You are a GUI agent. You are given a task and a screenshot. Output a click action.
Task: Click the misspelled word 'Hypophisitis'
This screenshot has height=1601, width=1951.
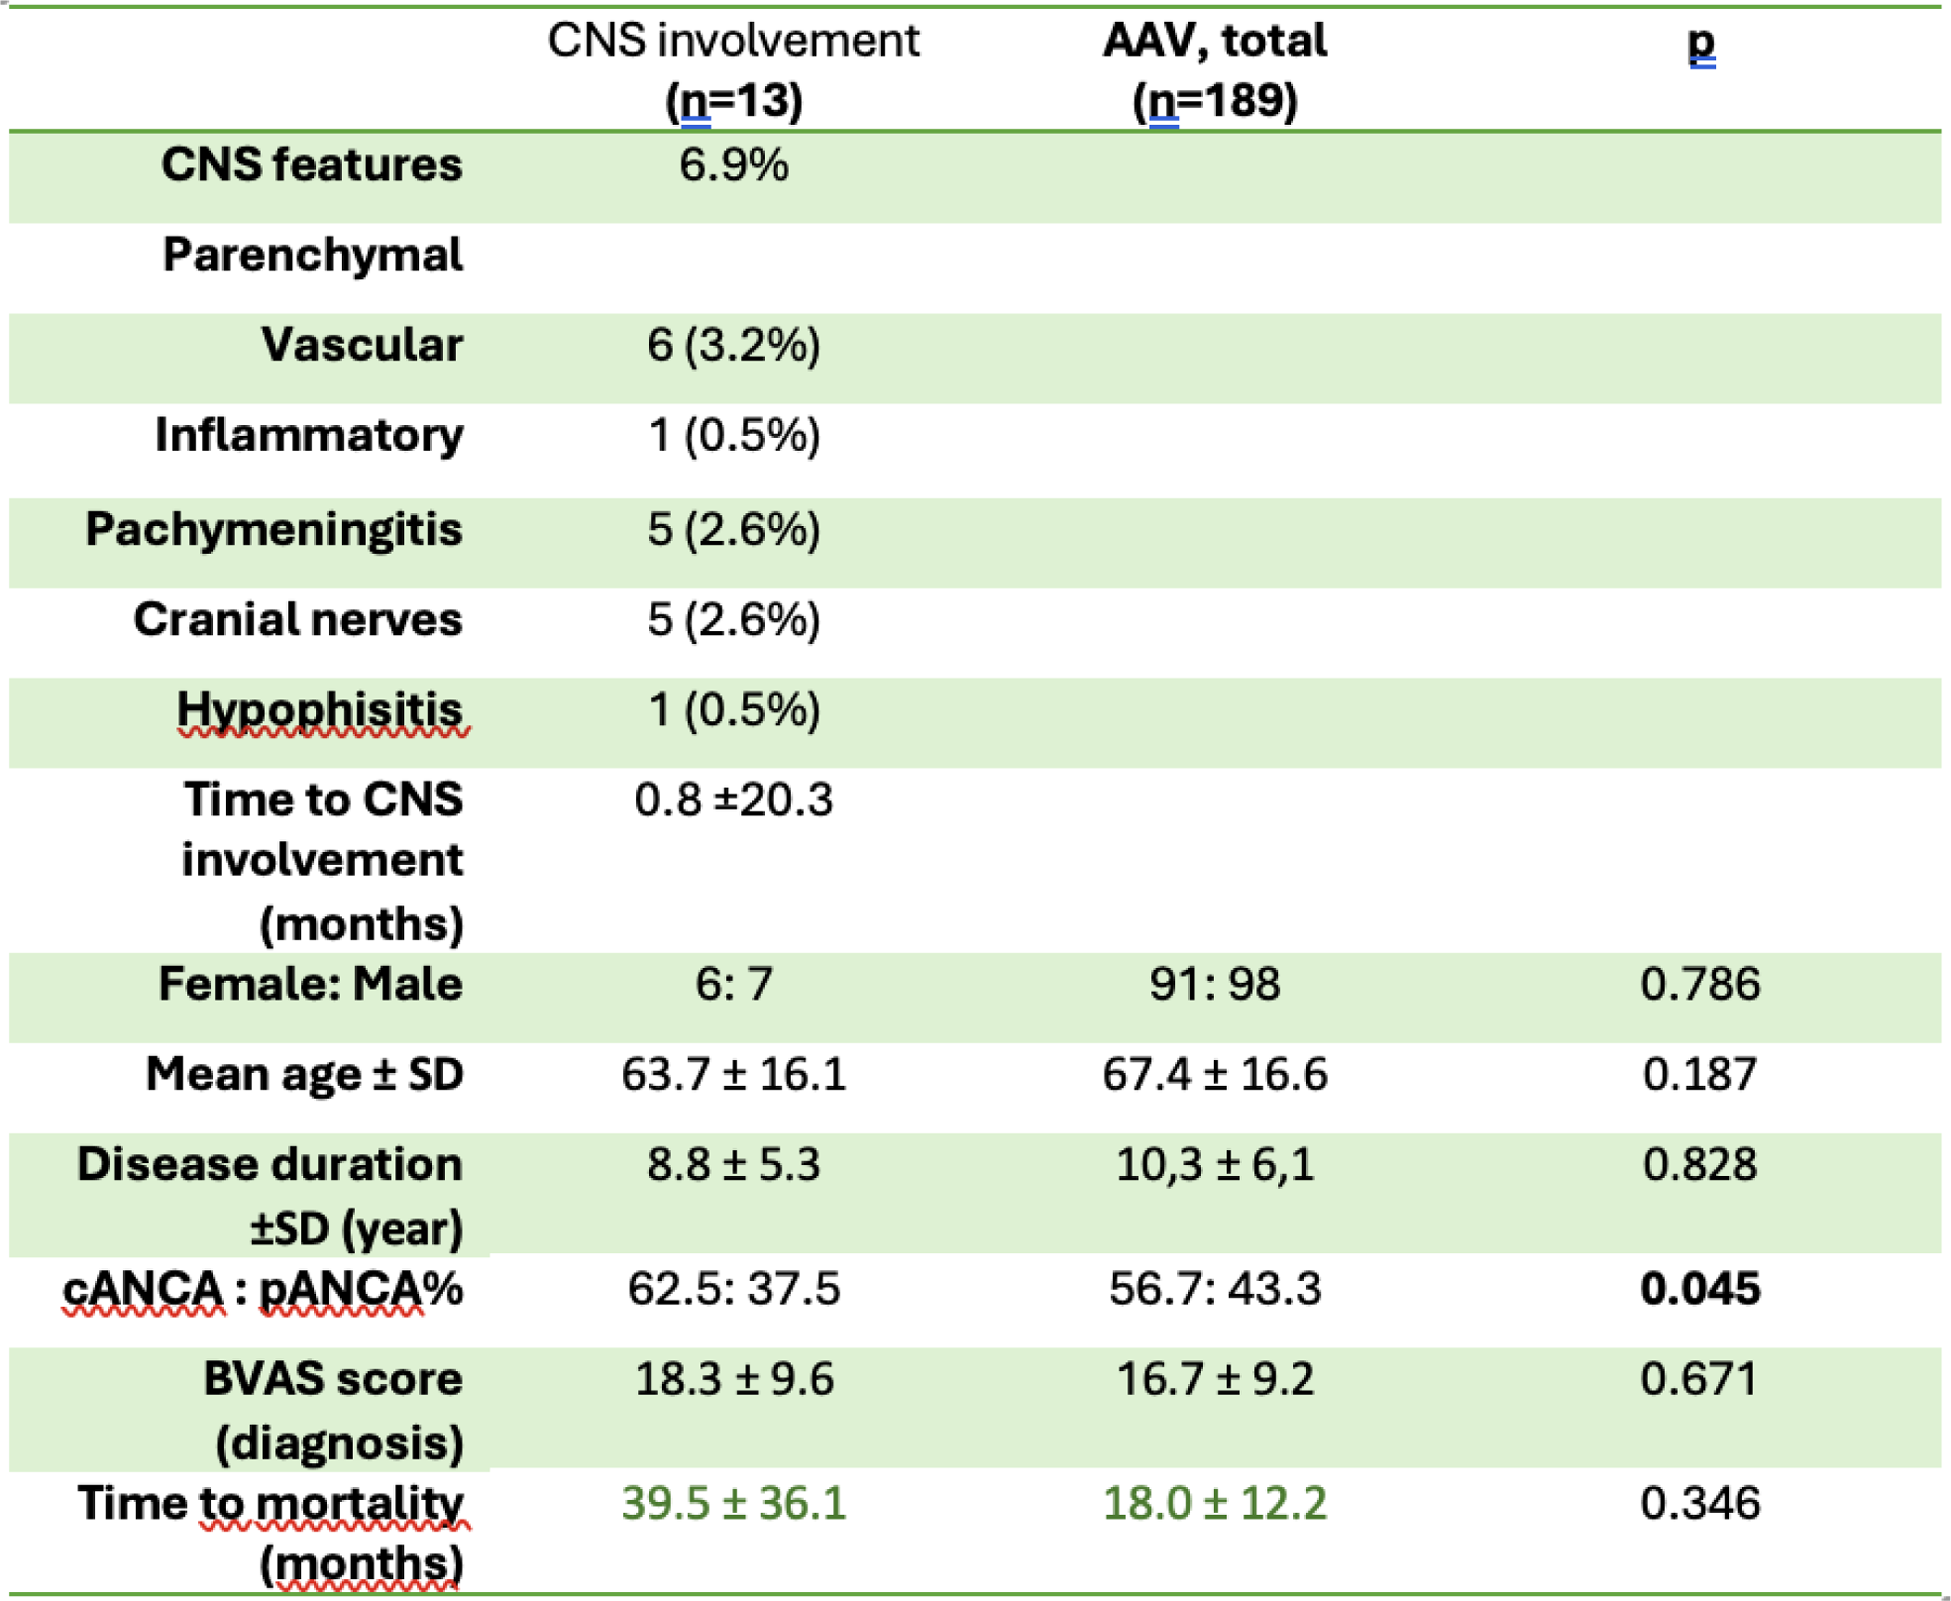(319, 710)
